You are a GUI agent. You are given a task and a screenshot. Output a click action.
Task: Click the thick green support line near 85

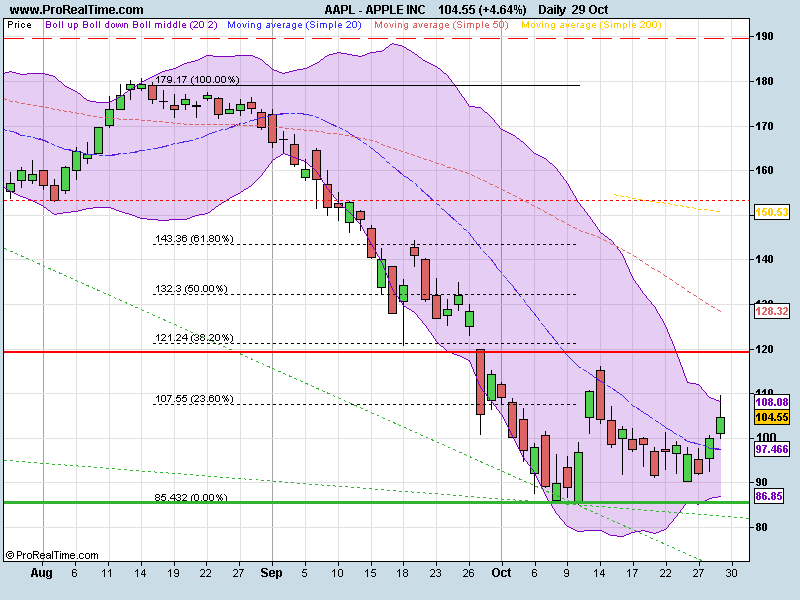point(377,503)
